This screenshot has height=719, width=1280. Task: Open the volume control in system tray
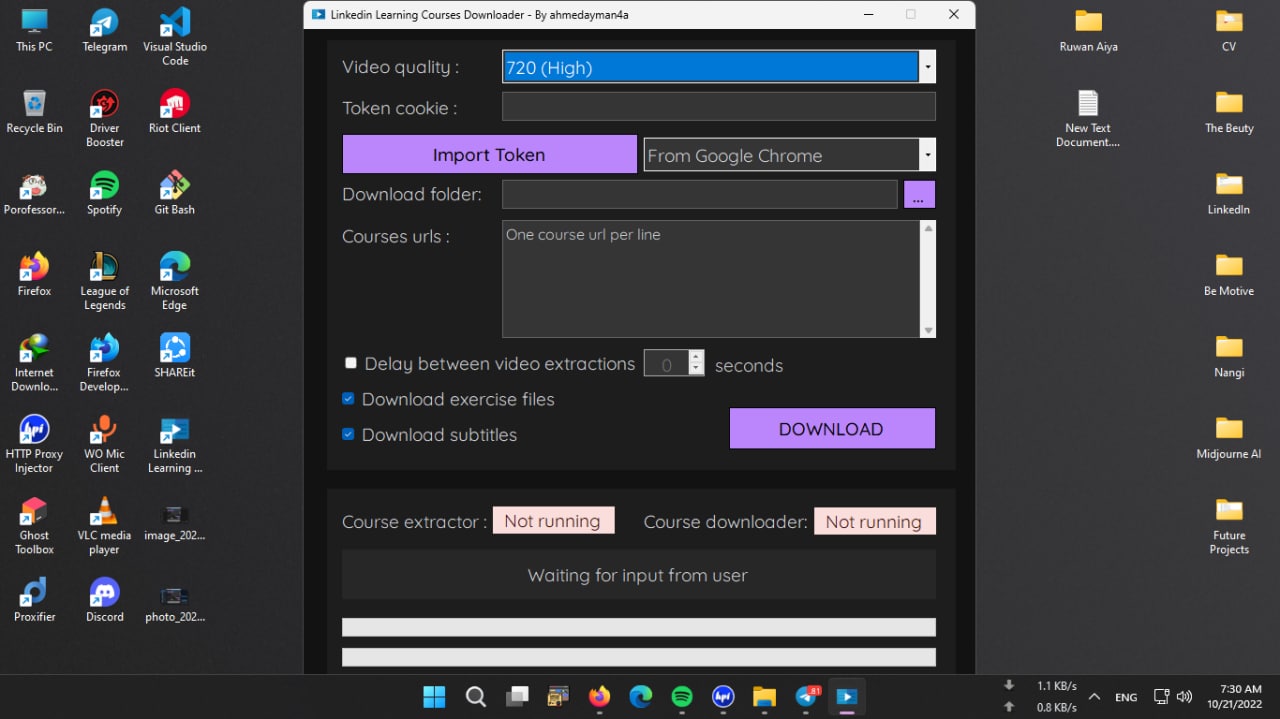tap(1184, 697)
